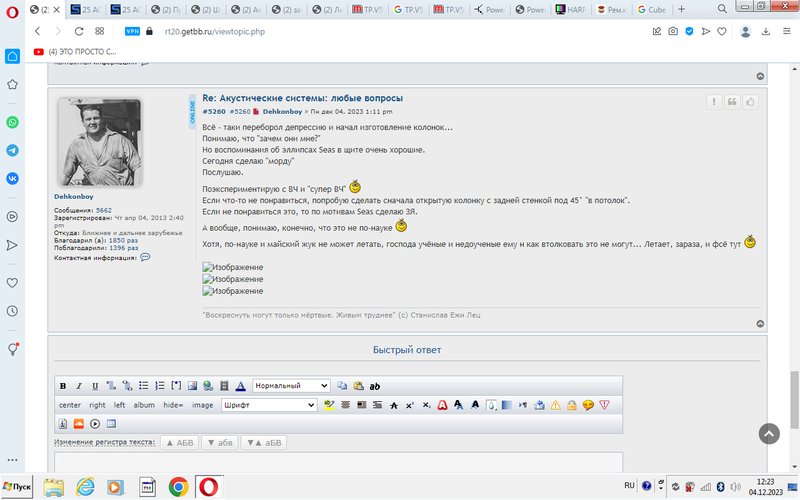Take a snapshot with camera icon

tap(673, 31)
